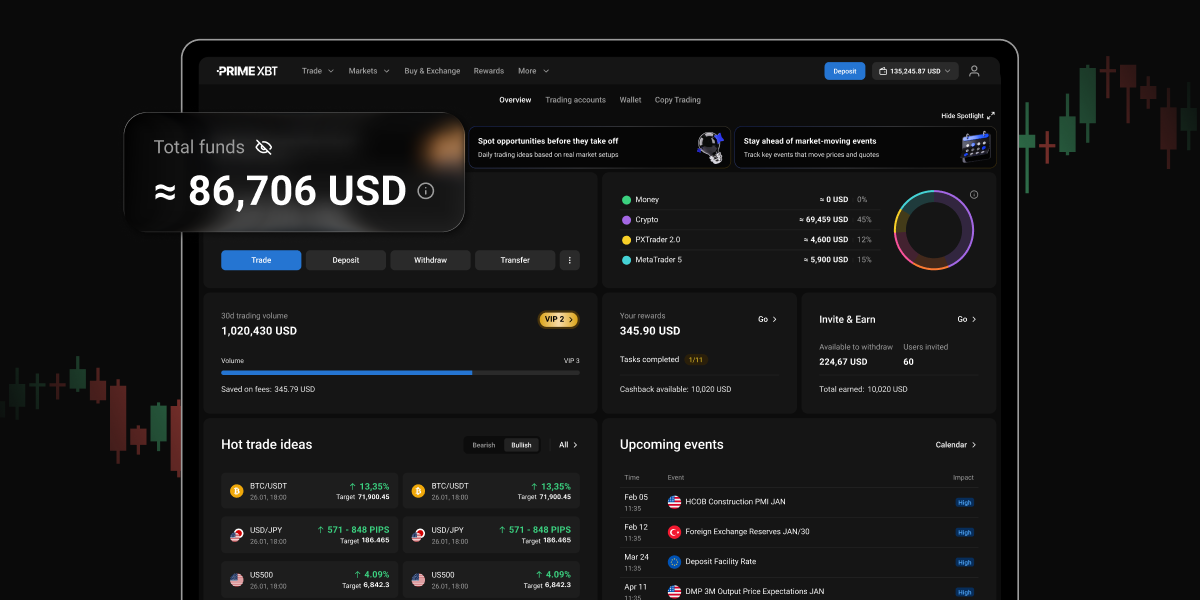Switch to the Overview tab
Screen dimensions: 1200x600
(515, 100)
